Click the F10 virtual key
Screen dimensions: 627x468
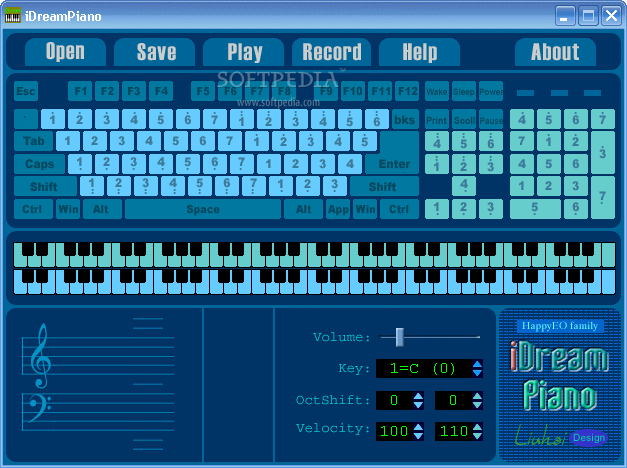(352, 91)
